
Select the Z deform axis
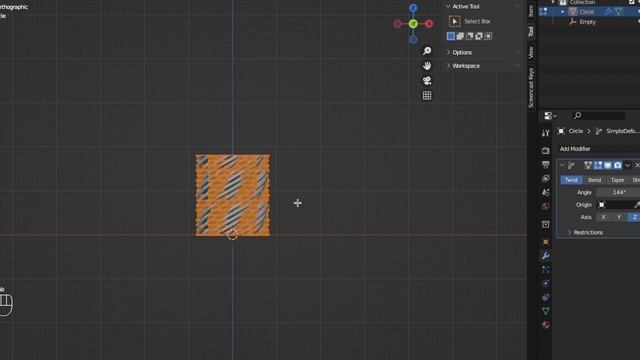coord(634,217)
